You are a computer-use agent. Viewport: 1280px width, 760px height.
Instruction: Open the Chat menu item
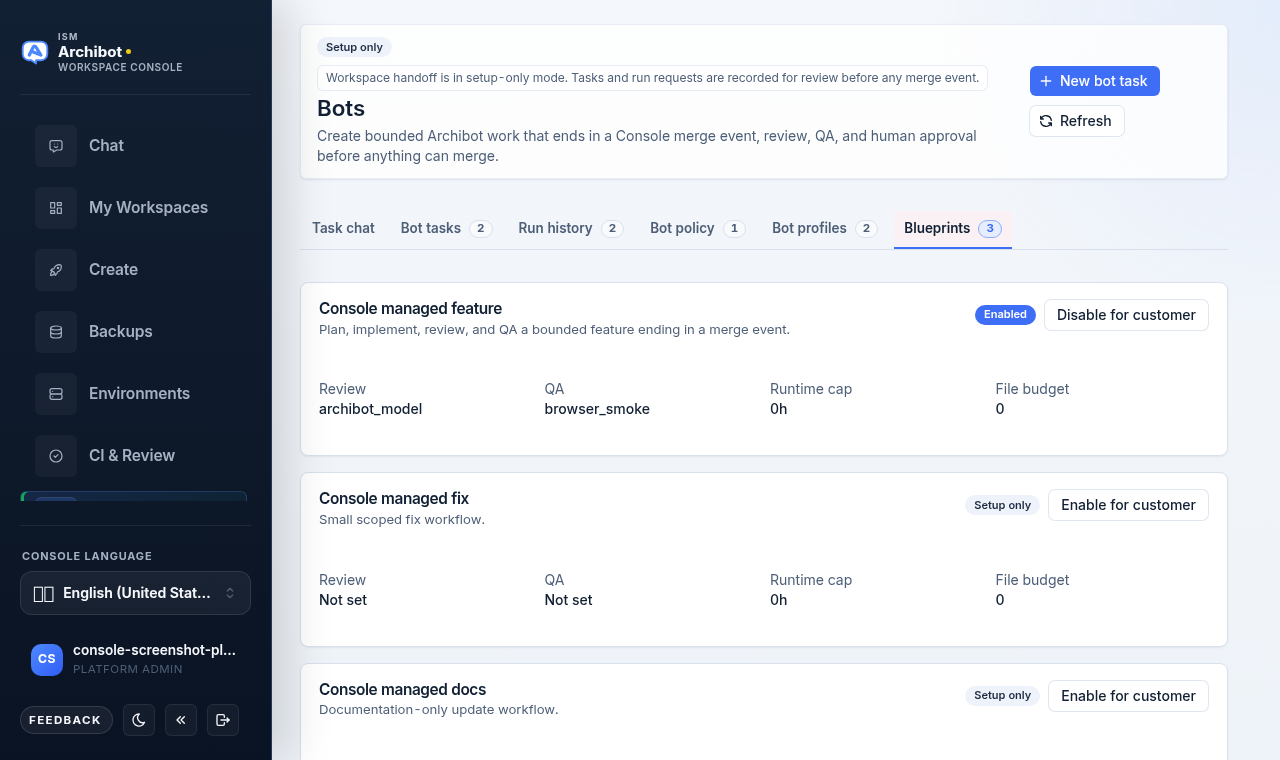click(135, 146)
